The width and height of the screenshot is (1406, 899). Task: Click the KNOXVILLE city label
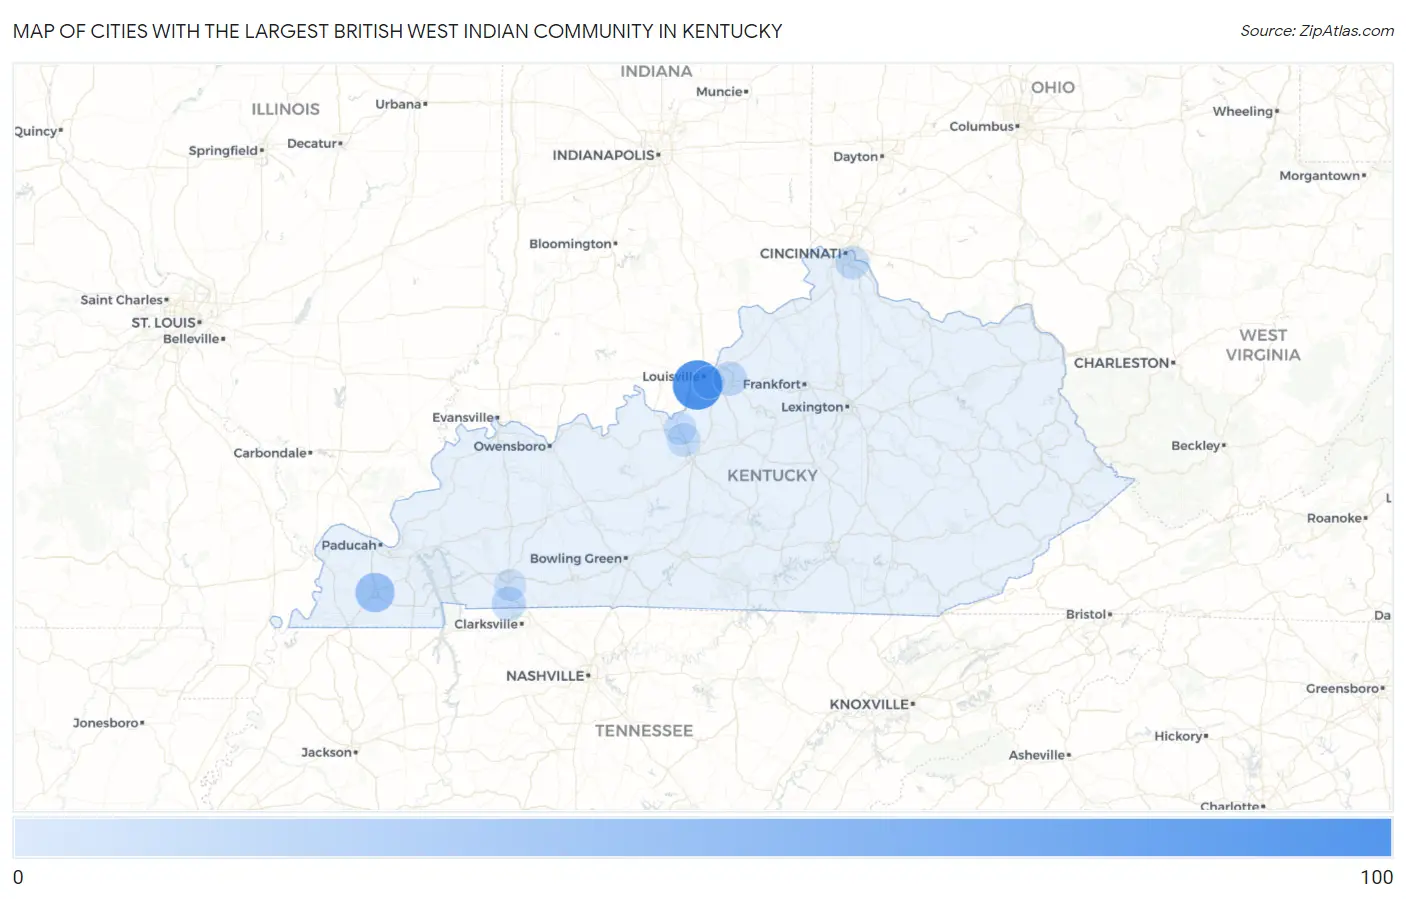869,704
